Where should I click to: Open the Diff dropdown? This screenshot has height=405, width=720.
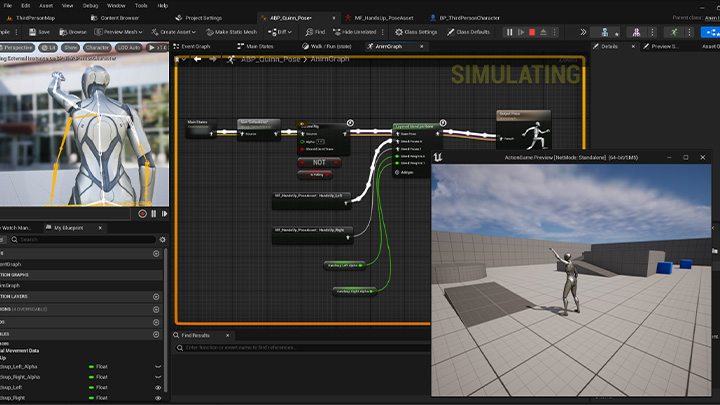coord(280,32)
